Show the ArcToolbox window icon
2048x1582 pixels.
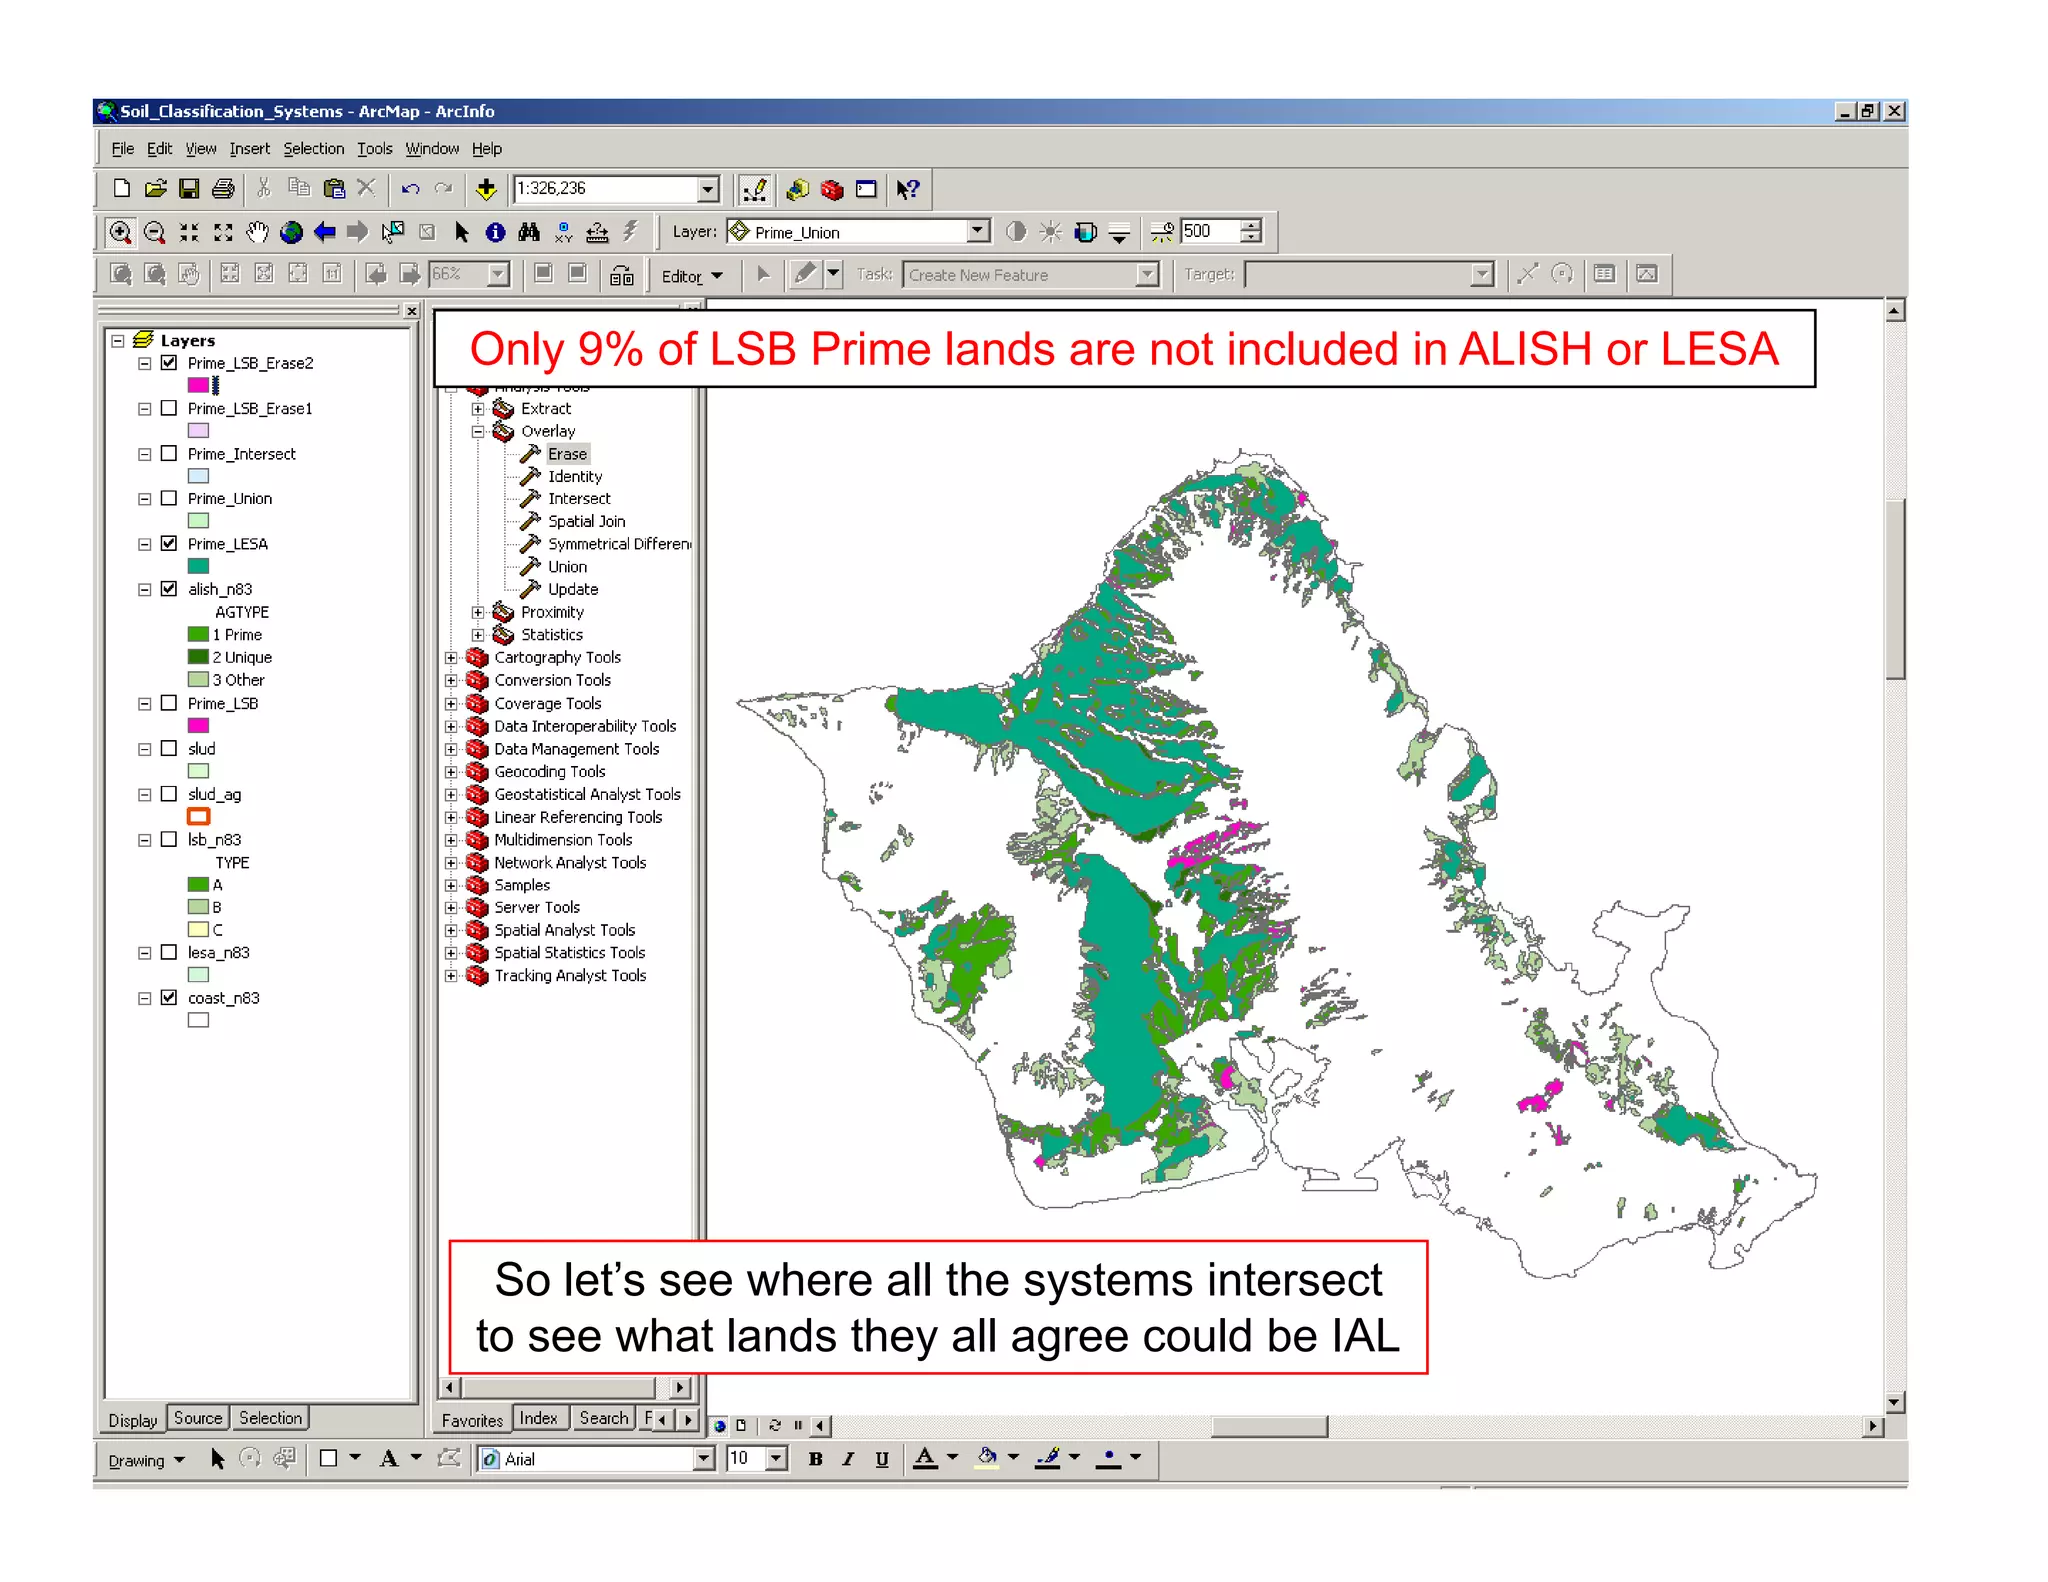click(831, 189)
